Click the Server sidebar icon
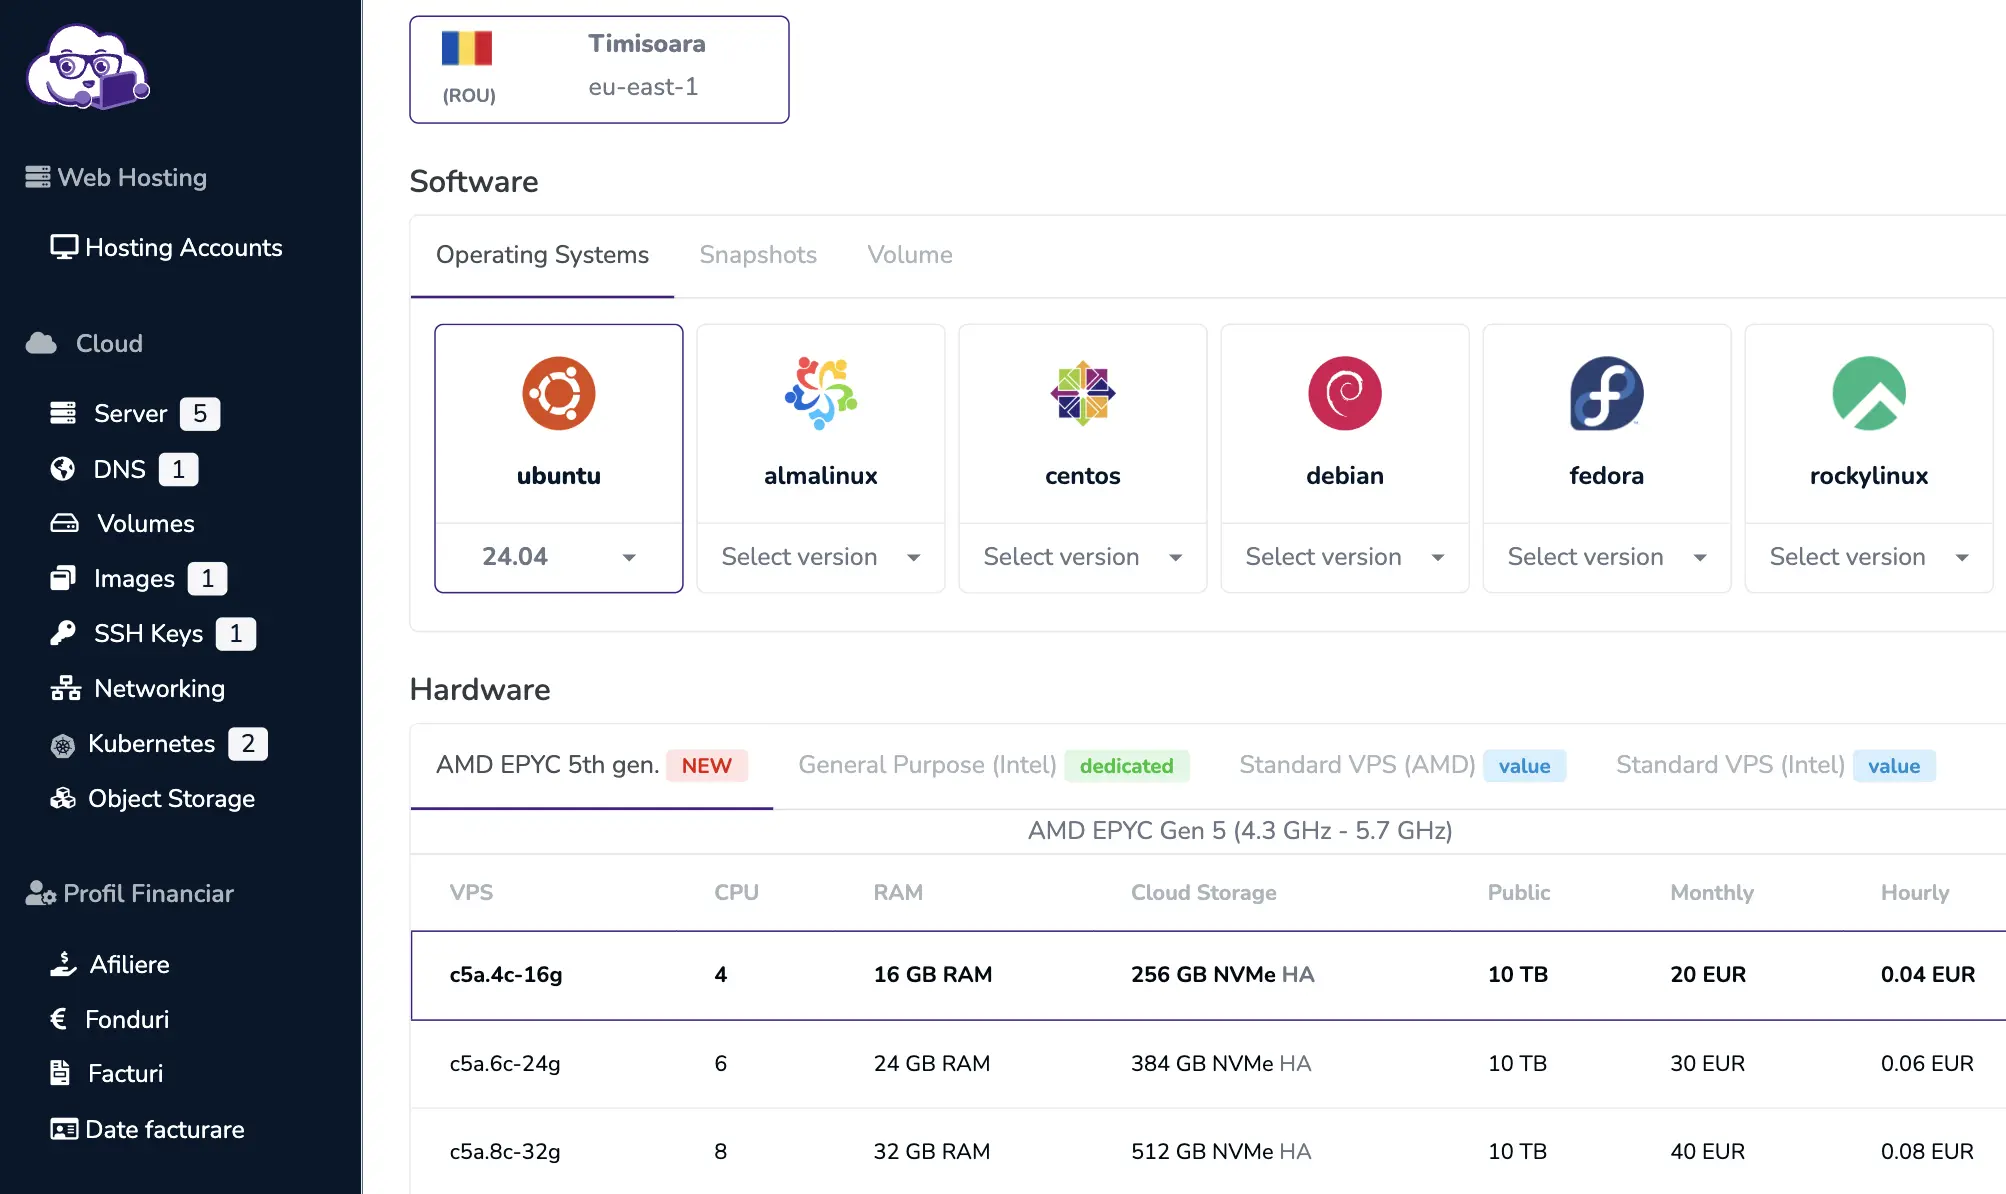Viewport: 2006px width, 1194px height. [x=63, y=413]
